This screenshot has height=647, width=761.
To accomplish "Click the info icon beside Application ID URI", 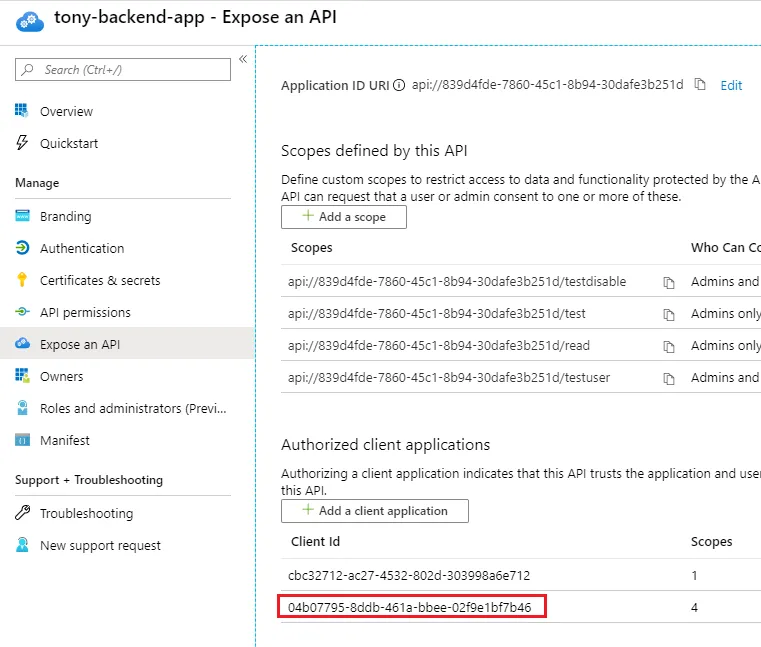I will coord(400,85).
